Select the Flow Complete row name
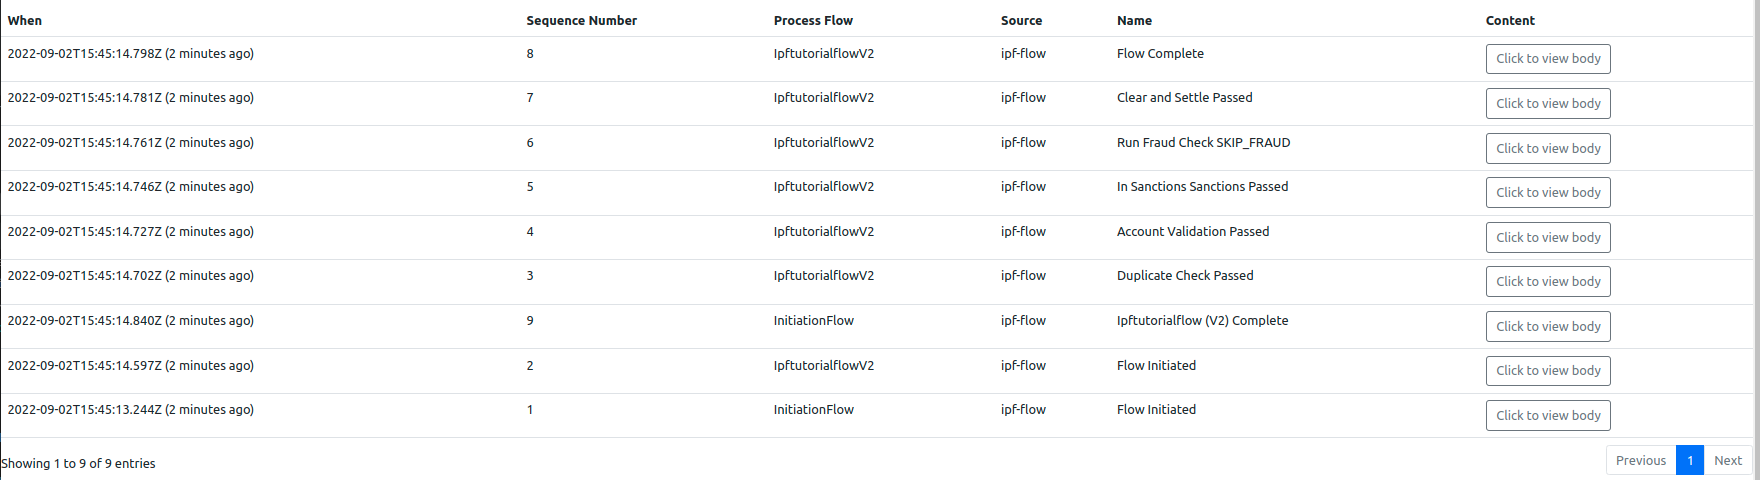 click(1160, 54)
